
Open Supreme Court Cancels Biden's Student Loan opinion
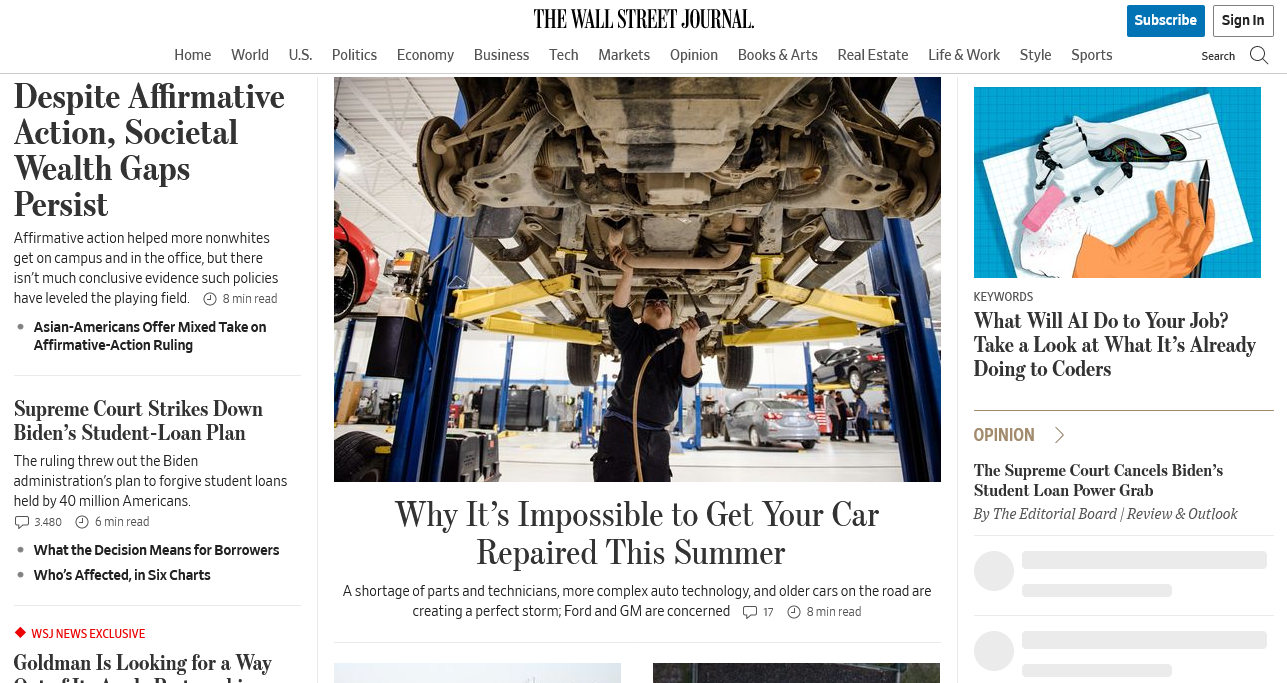pyautogui.click(x=1098, y=480)
